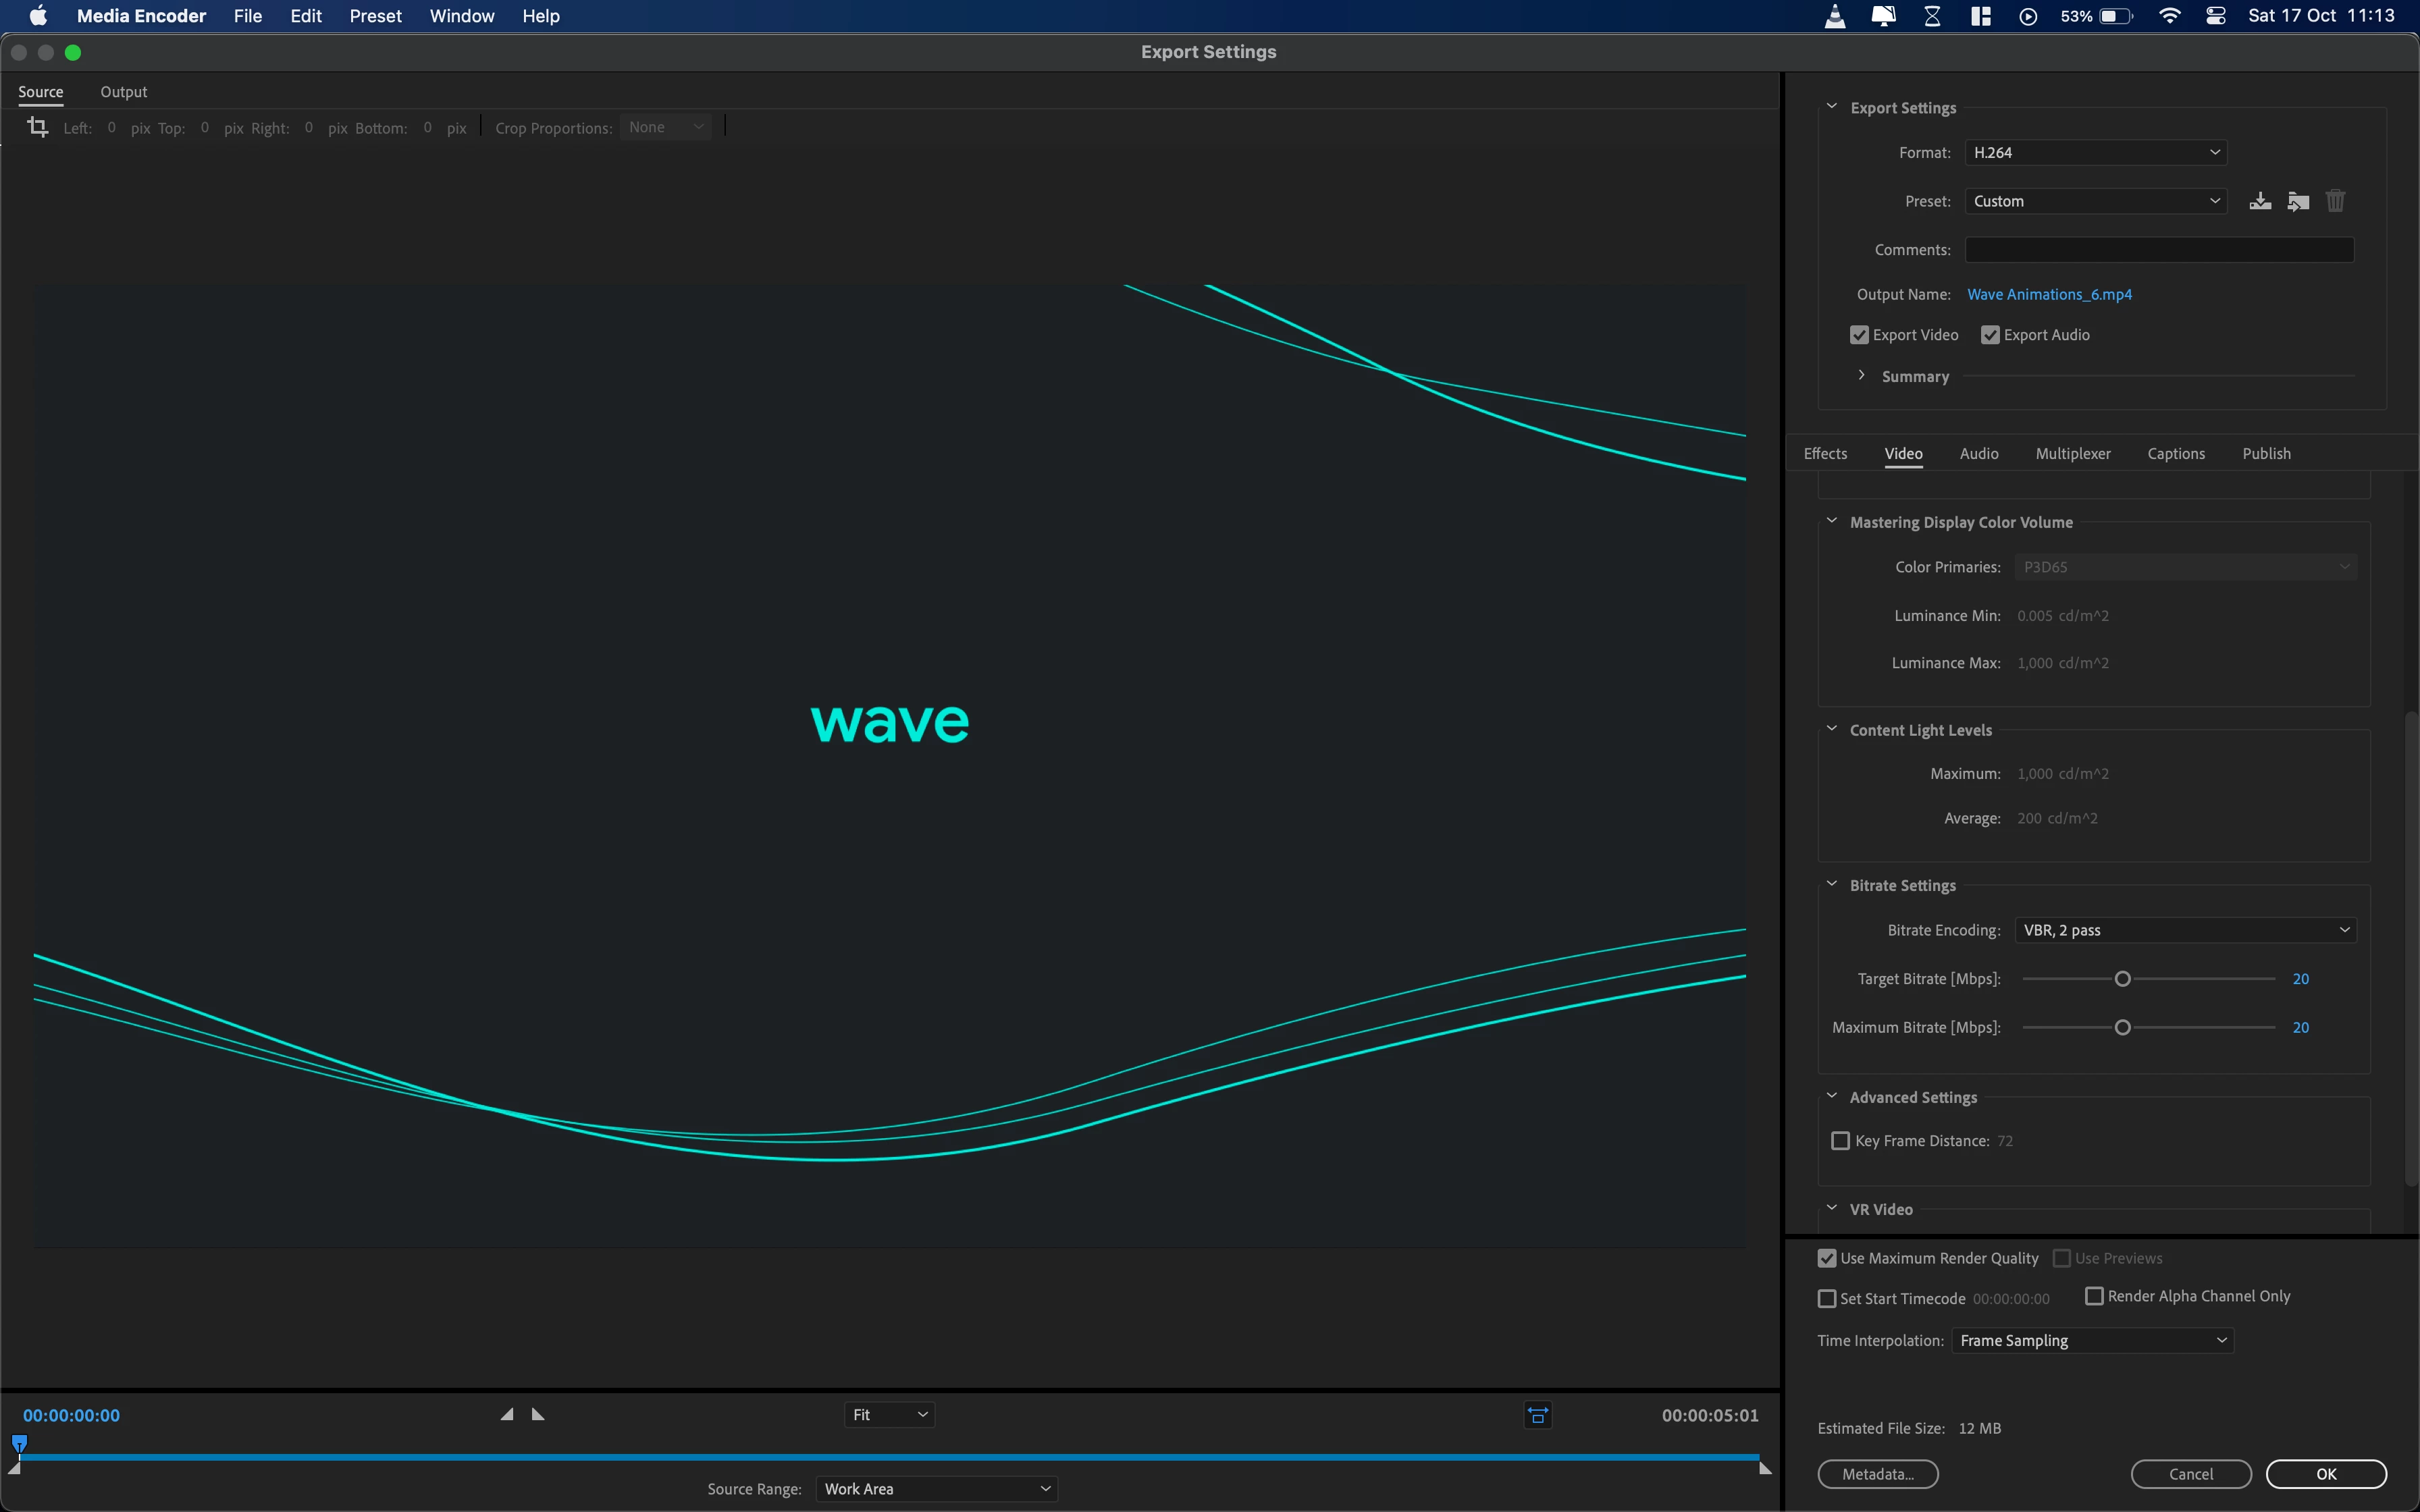Expand the Summary section

pyautogui.click(x=1861, y=376)
